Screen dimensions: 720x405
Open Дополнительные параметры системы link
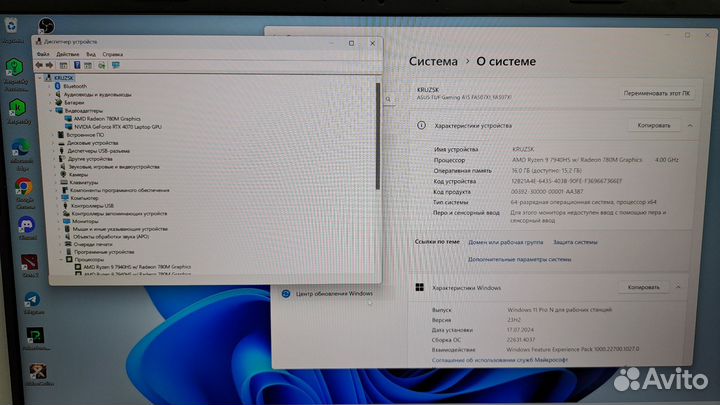tap(519, 259)
